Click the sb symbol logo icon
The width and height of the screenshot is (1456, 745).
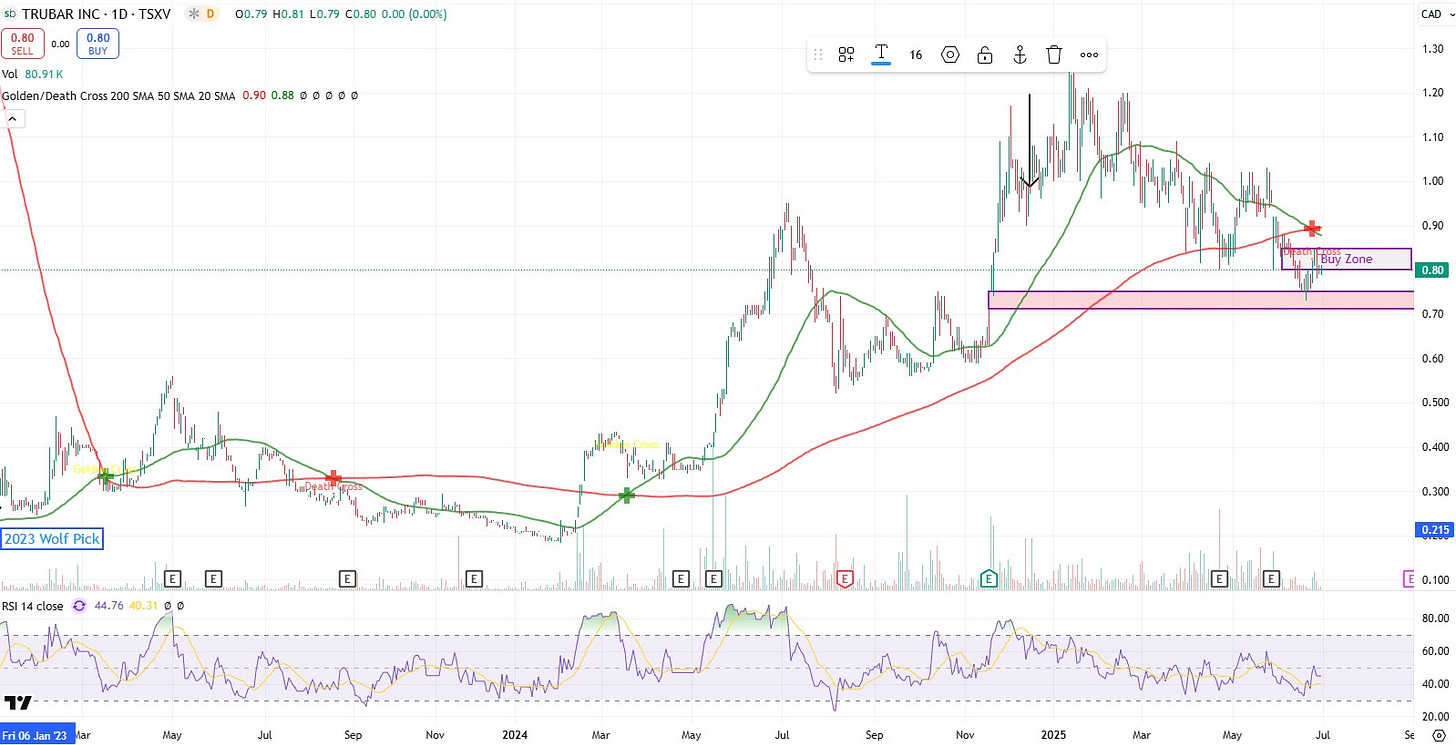click(x=10, y=14)
